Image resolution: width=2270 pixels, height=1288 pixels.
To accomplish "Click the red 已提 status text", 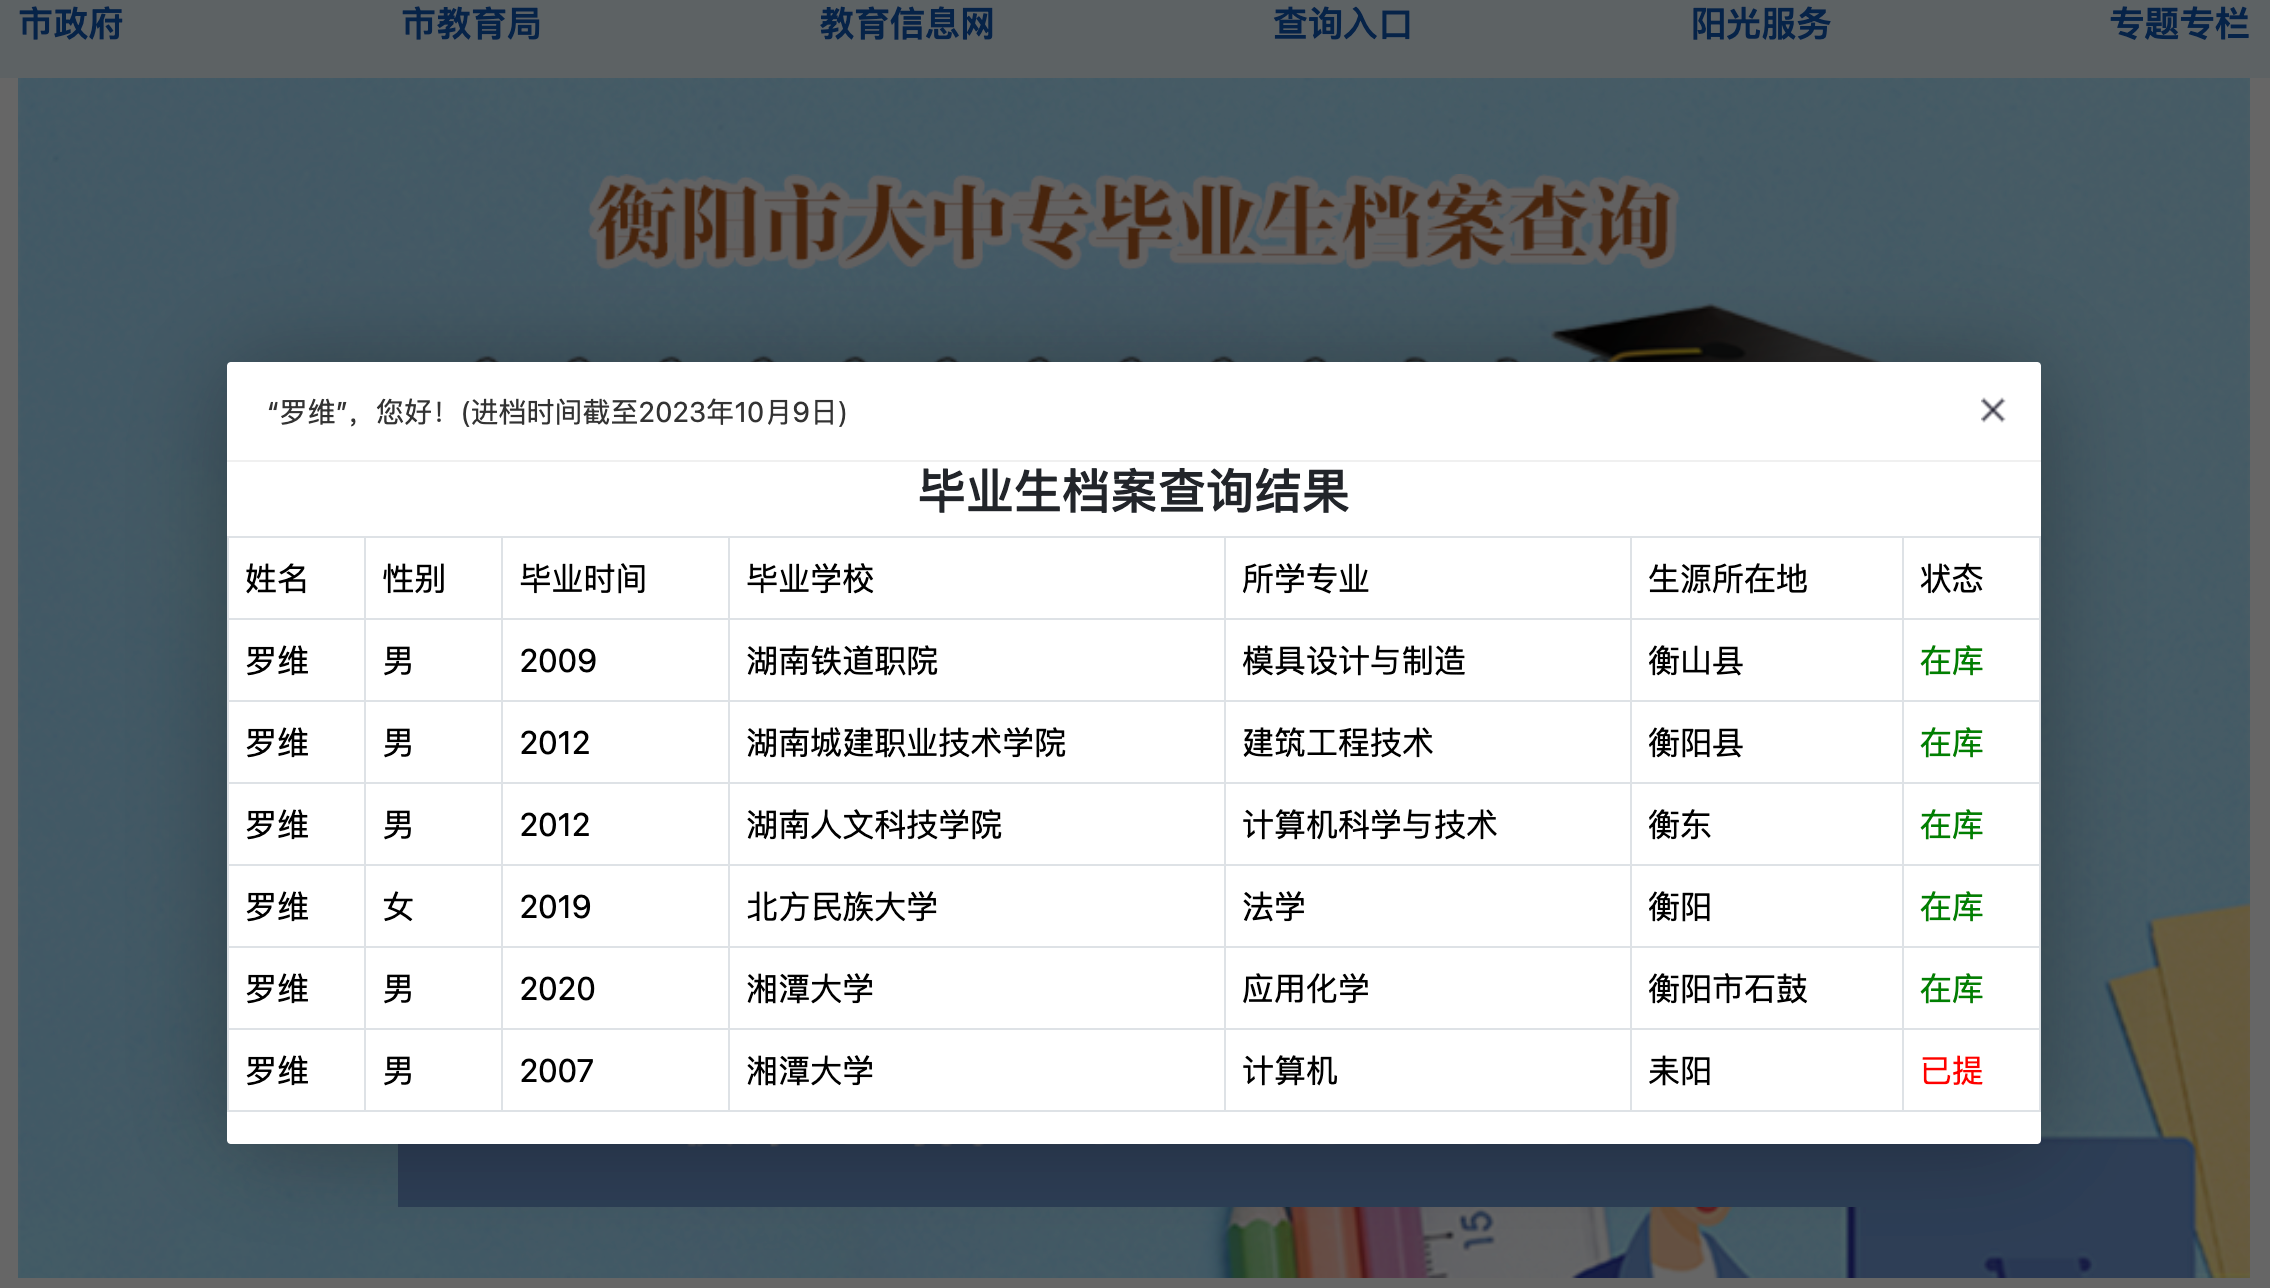I will coord(1951,1071).
